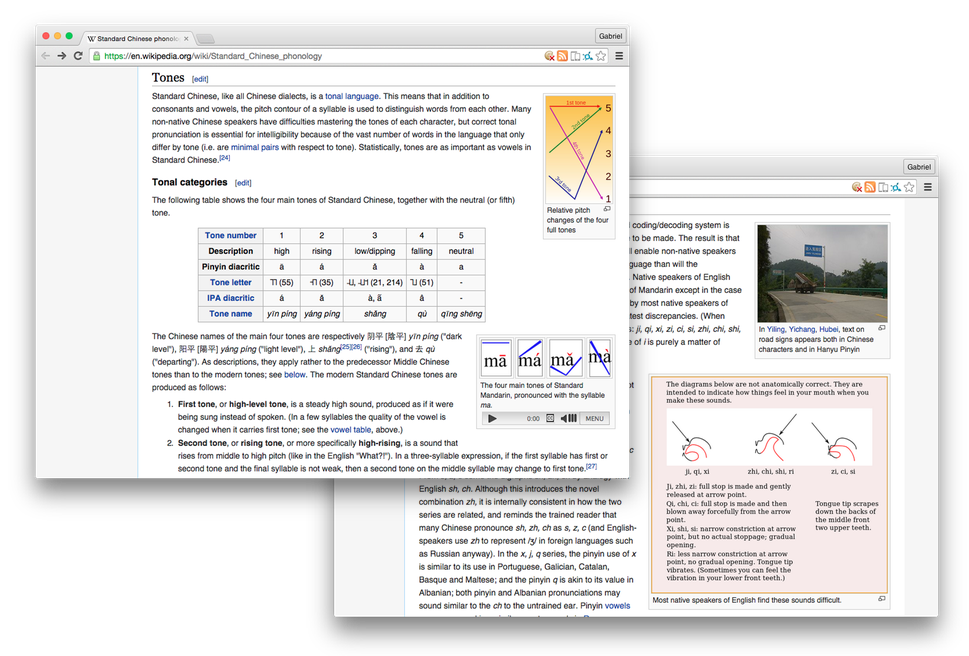969x656 pixels.
Task: Click the table cell reading 'low/dipping'
Action: [x=374, y=251]
